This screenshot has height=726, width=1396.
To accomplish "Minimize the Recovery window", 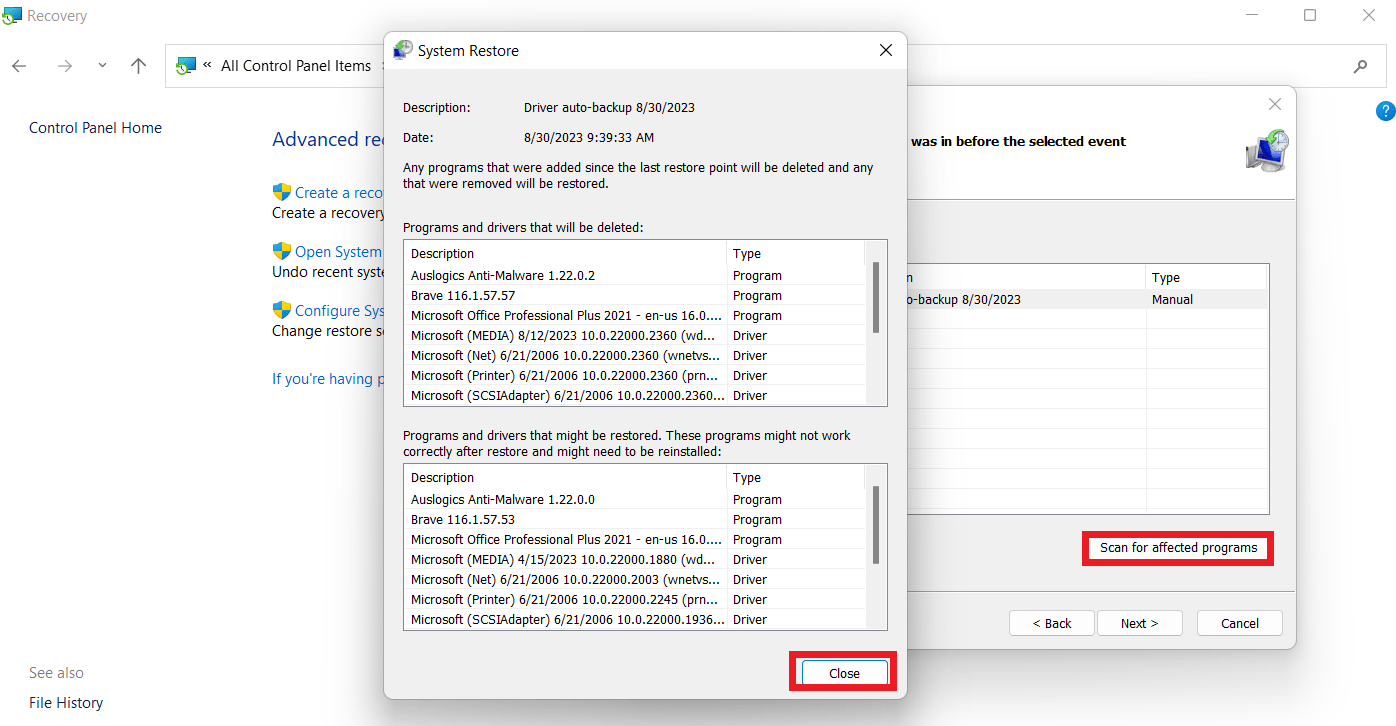I will point(1251,15).
